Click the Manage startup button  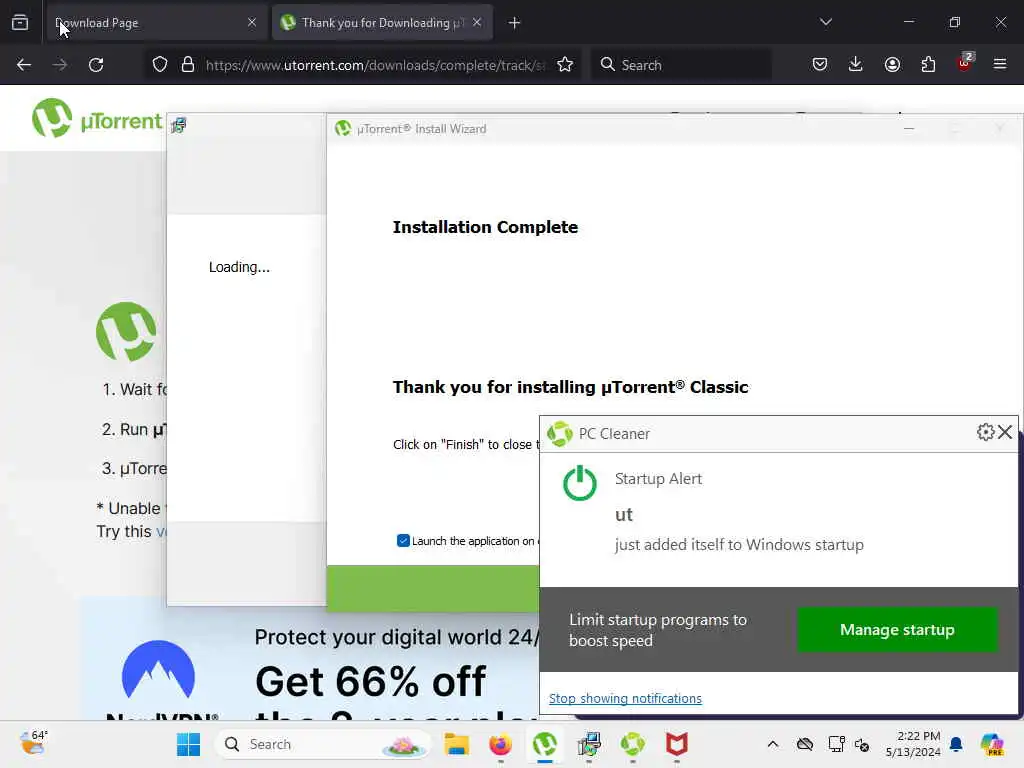pyautogui.click(x=897, y=630)
